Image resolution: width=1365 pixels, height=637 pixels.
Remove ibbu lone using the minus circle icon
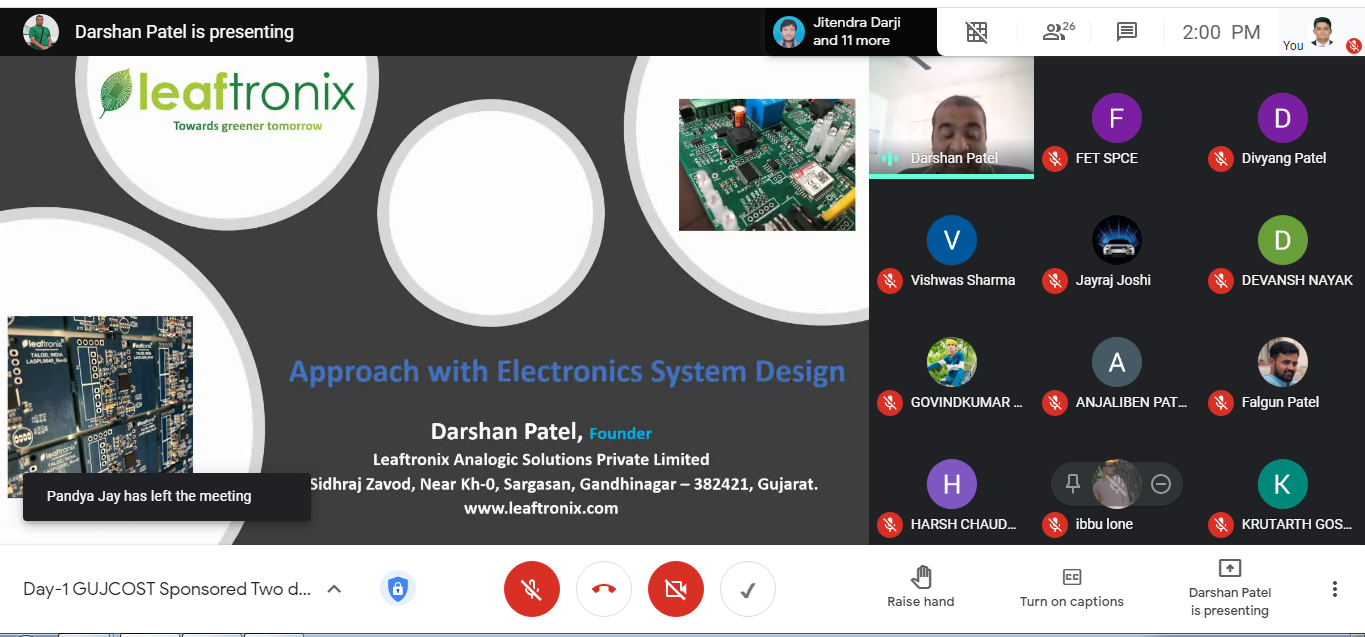tap(1161, 484)
